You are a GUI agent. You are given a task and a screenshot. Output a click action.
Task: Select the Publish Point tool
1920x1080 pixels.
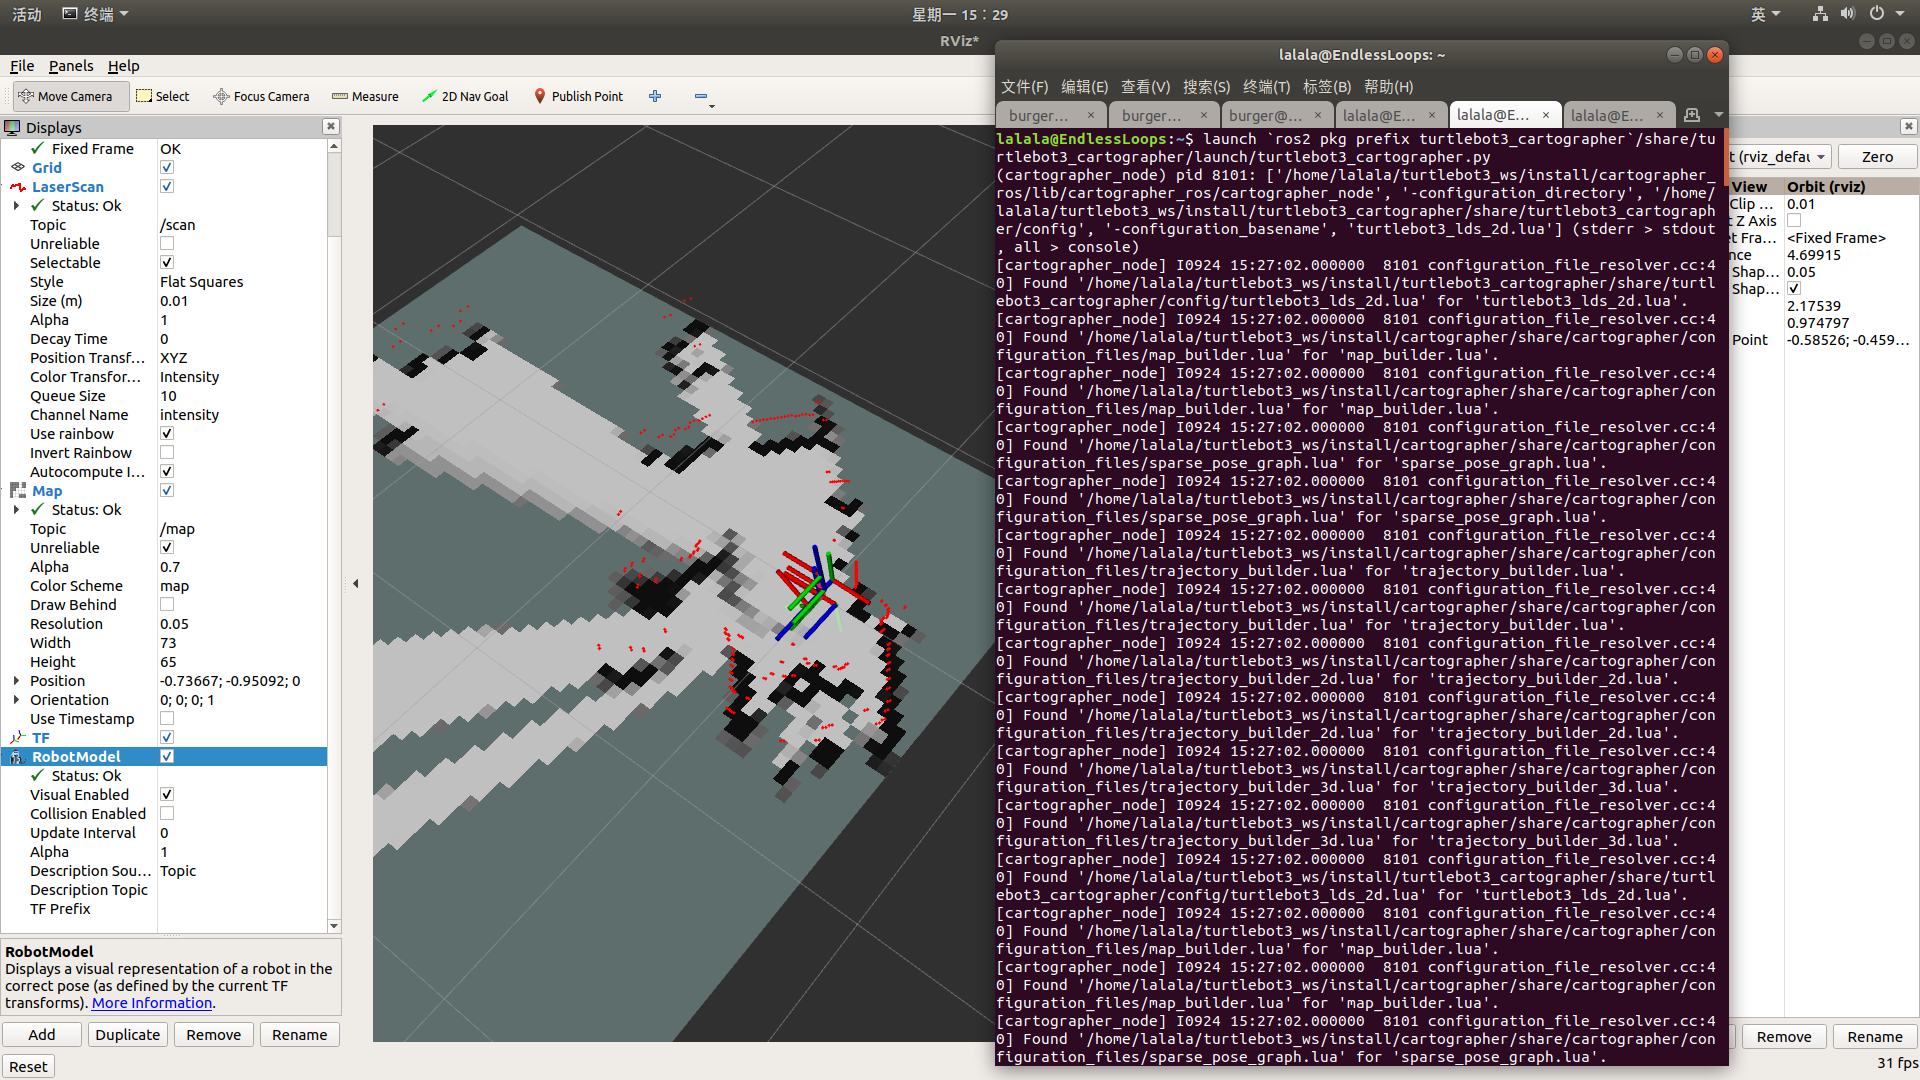click(x=578, y=97)
